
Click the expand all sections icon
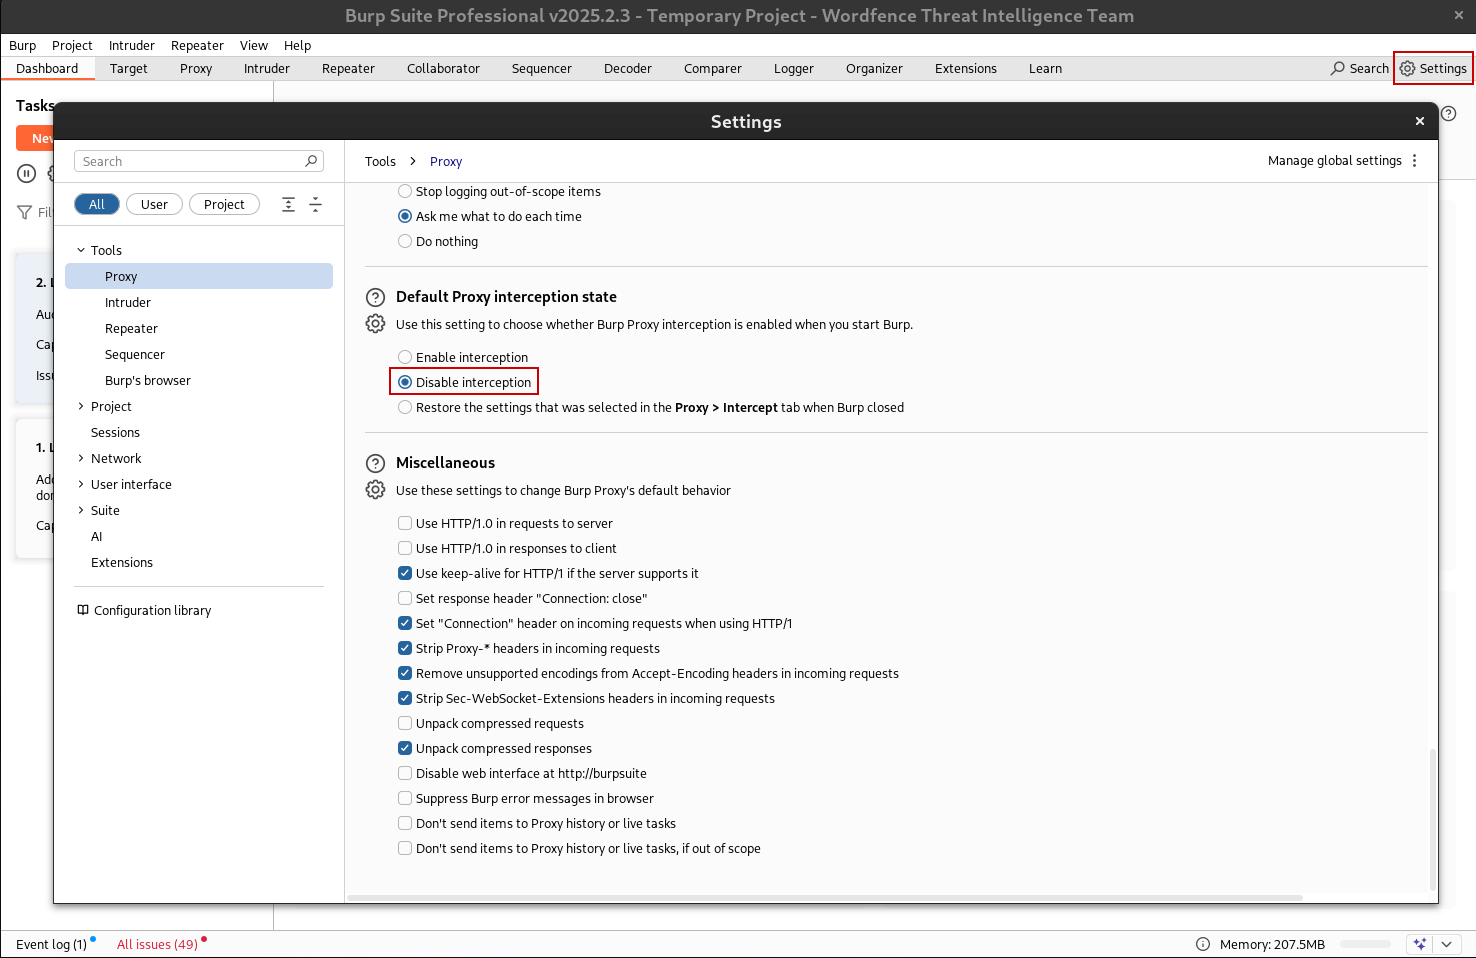tap(288, 204)
